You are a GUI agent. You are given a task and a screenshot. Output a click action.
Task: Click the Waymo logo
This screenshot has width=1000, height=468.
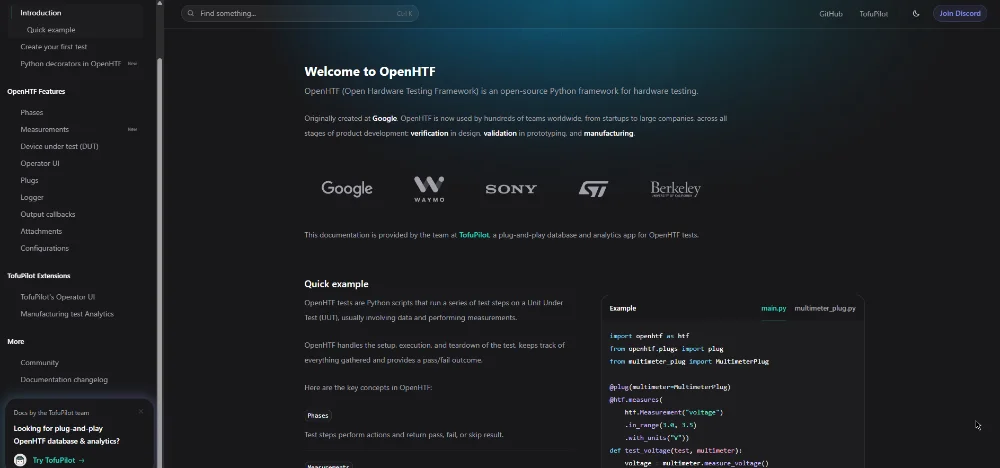pyautogui.click(x=429, y=189)
